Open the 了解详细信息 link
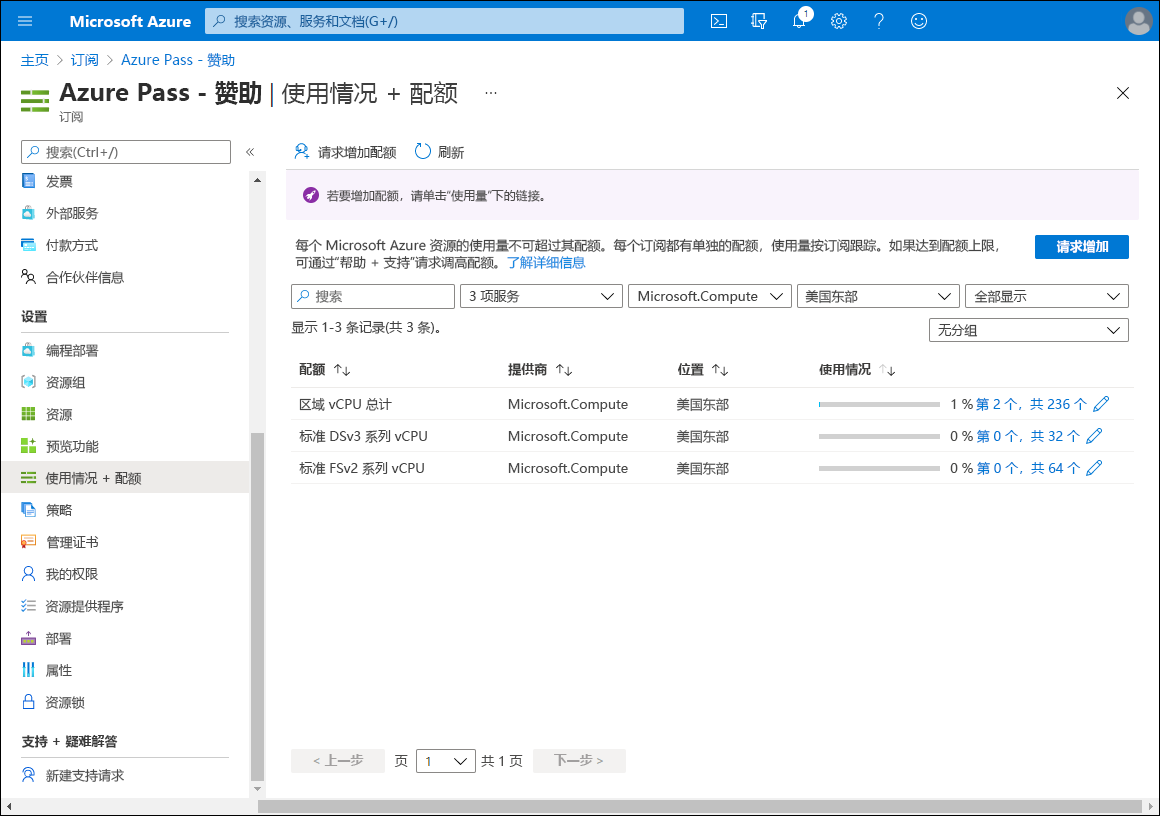Image resolution: width=1160 pixels, height=816 pixels. (546, 263)
